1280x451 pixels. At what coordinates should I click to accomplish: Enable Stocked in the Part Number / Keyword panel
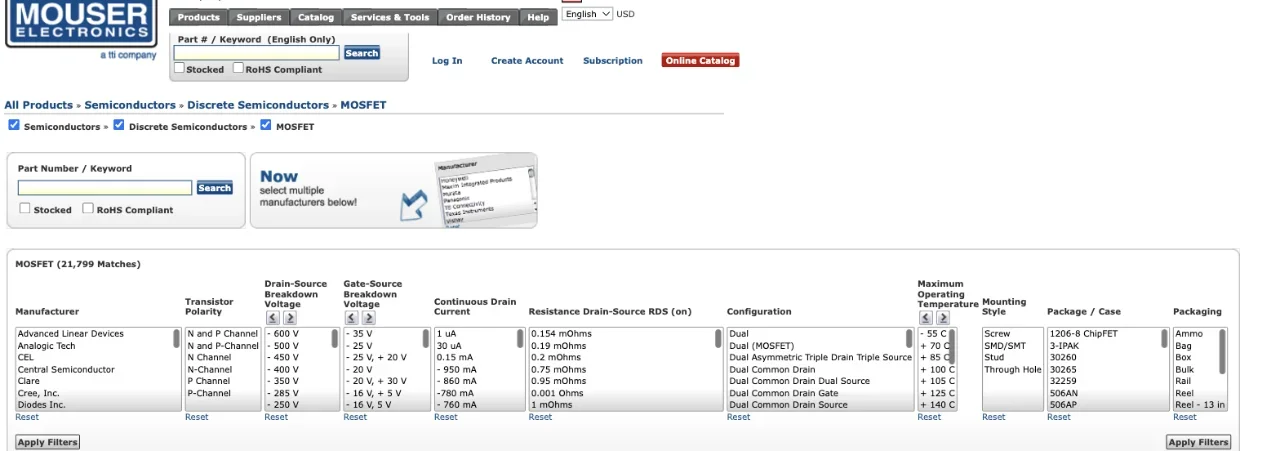25,209
